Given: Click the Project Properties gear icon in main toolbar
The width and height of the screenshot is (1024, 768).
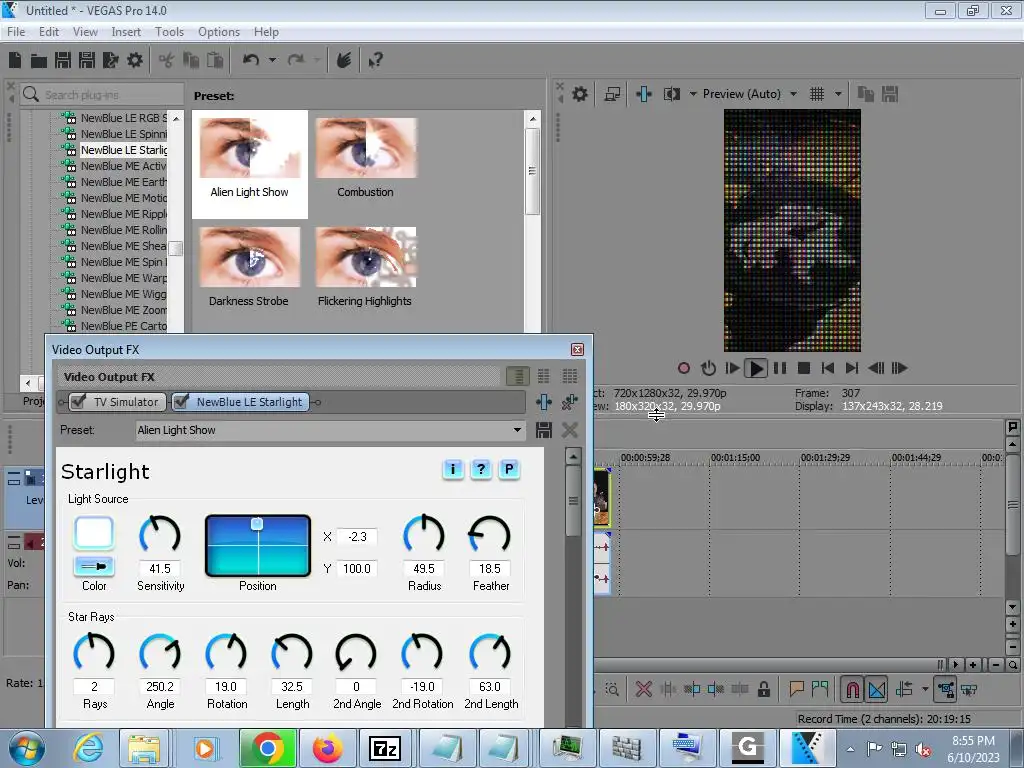Looking at the screenshot, I should (135, 61).
